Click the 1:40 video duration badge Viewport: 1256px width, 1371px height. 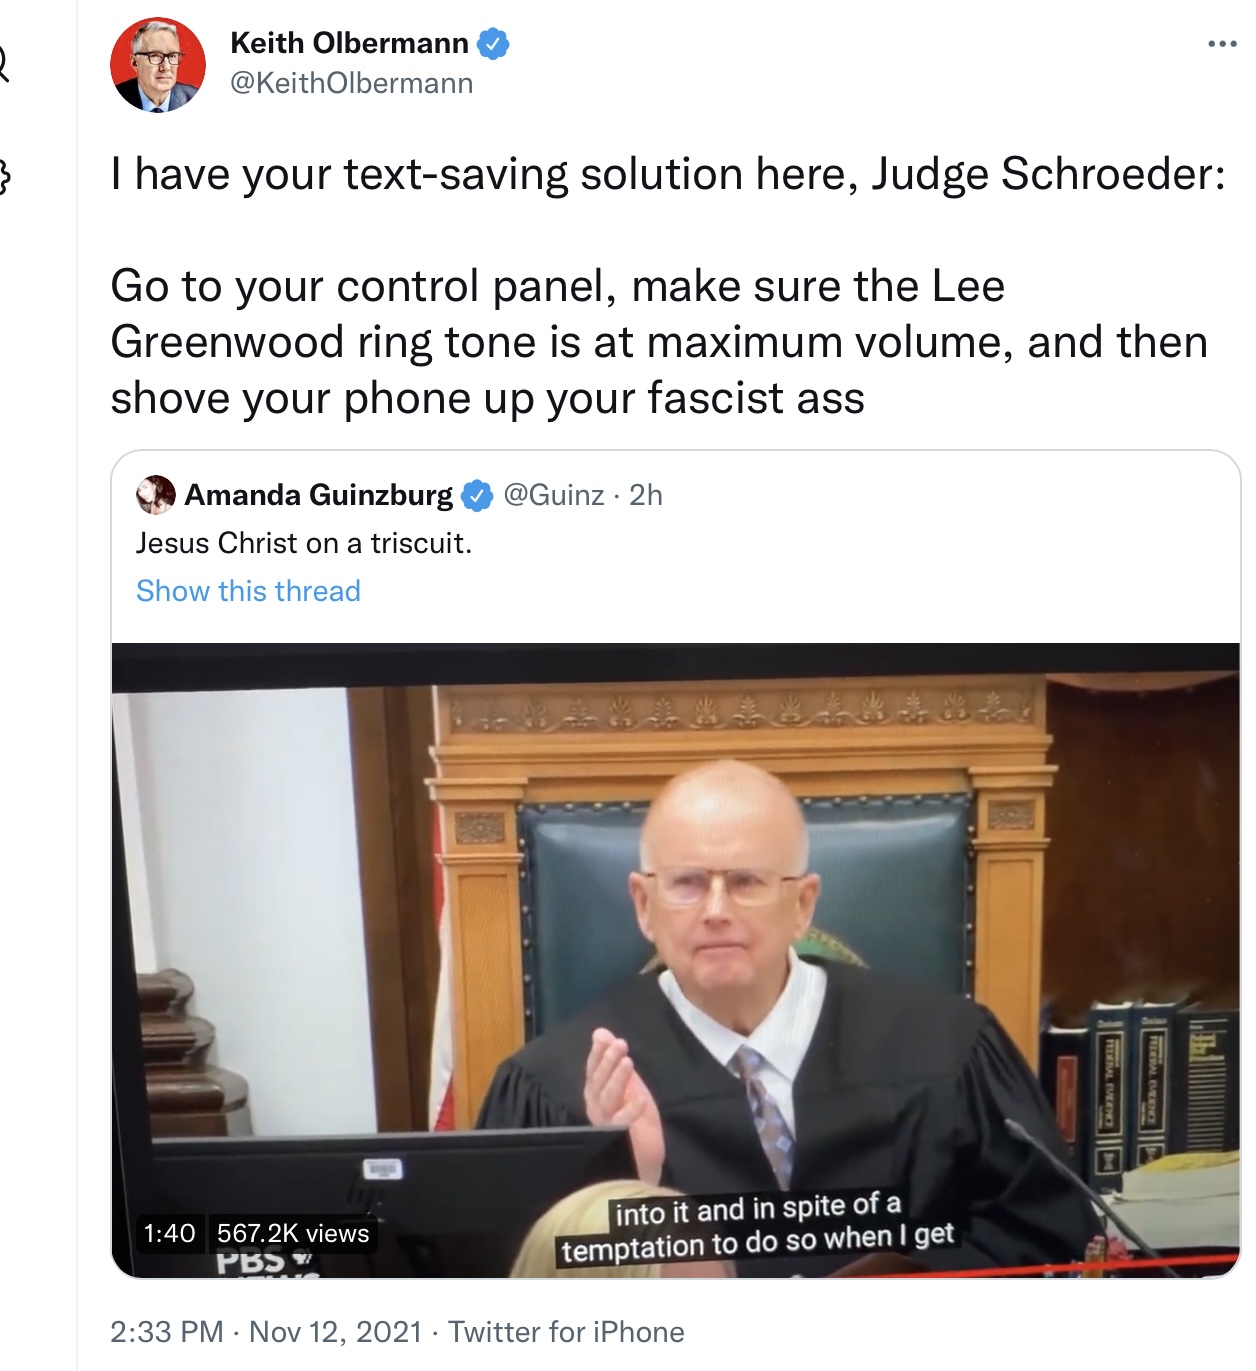[x=169, y=1233]
